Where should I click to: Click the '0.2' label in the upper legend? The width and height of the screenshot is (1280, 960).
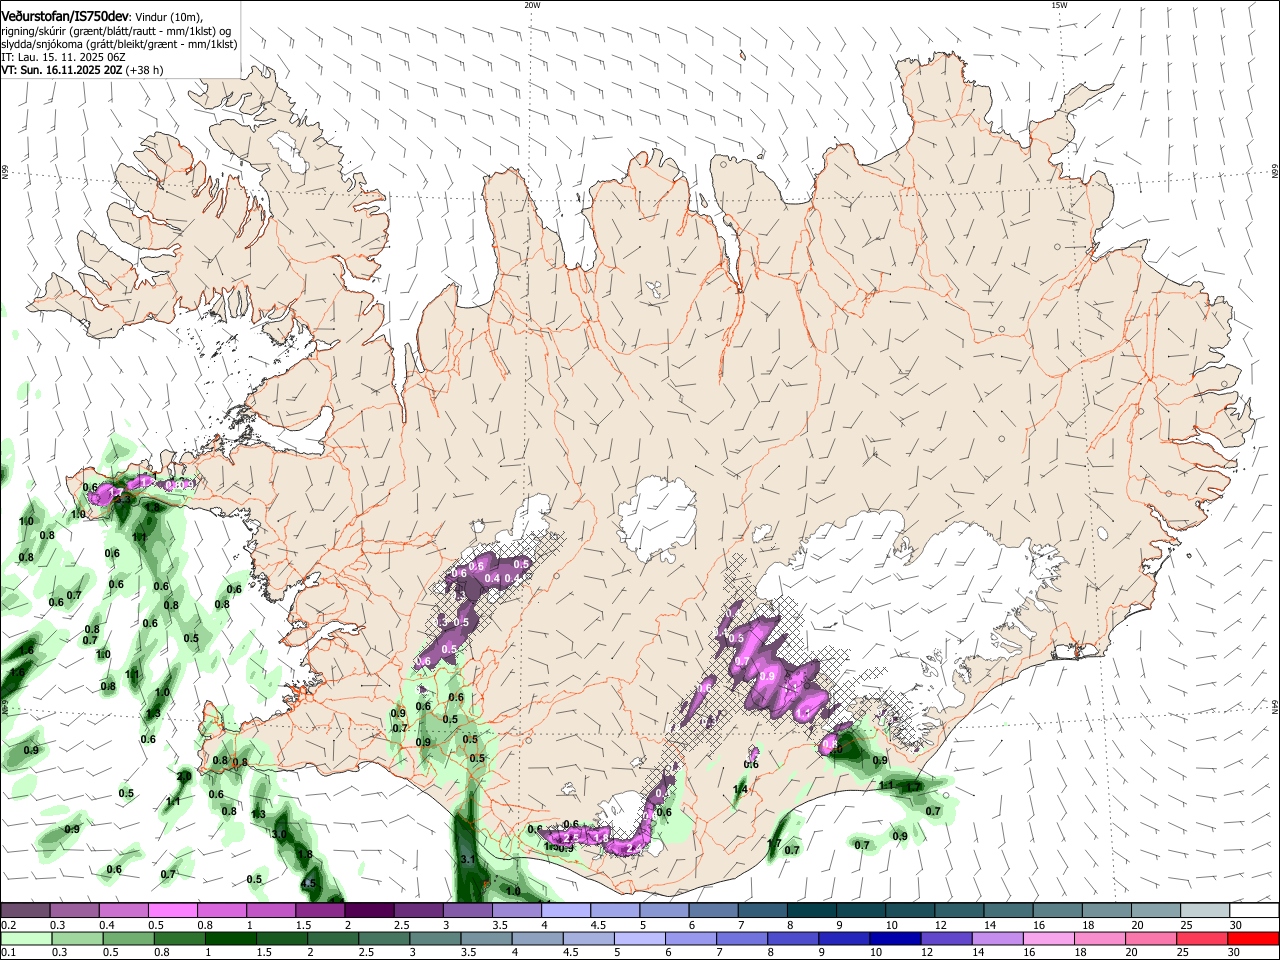(x=8, y=925)
